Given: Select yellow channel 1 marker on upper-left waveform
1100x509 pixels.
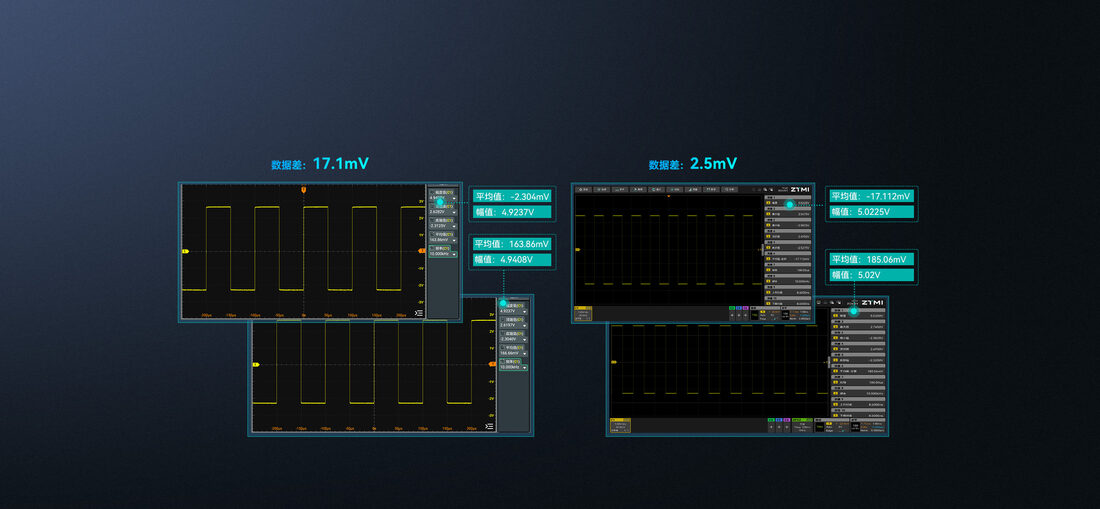Looking at the screenshot, I should (x=185, y=250).
